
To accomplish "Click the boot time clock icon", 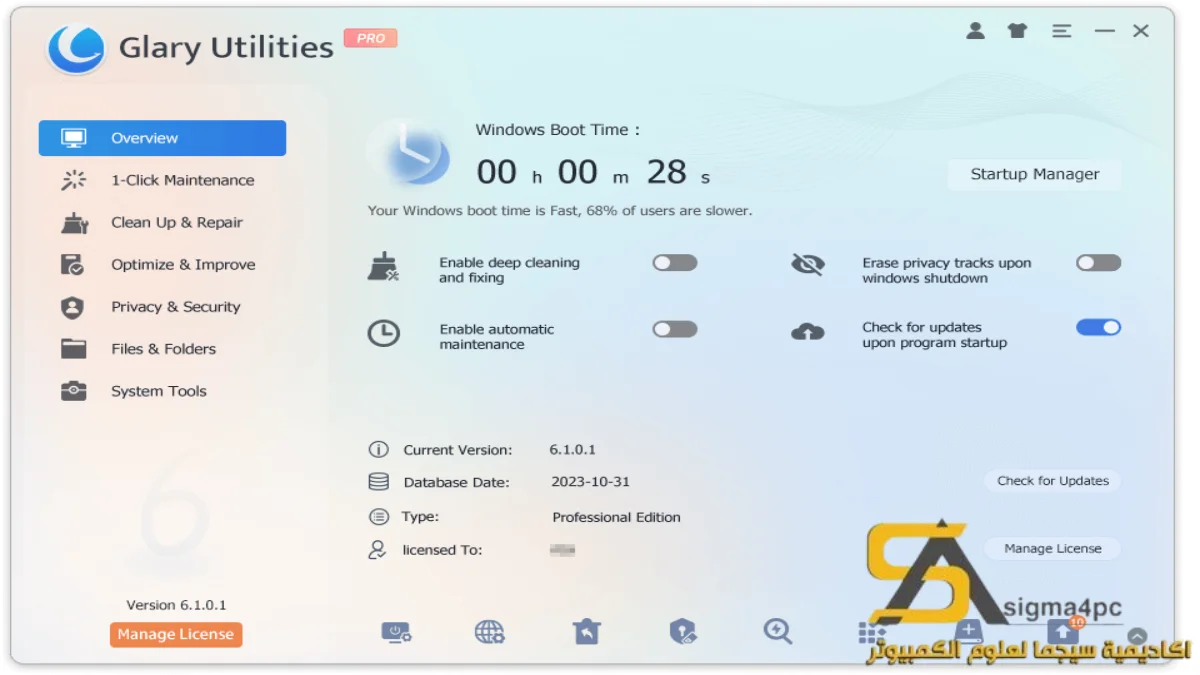I will pos(408,153).
